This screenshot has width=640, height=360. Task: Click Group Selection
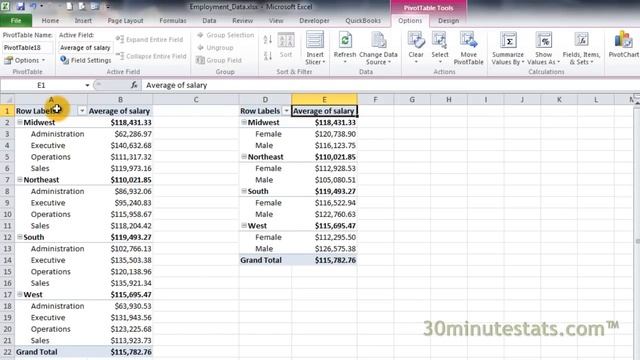[225, 35]
